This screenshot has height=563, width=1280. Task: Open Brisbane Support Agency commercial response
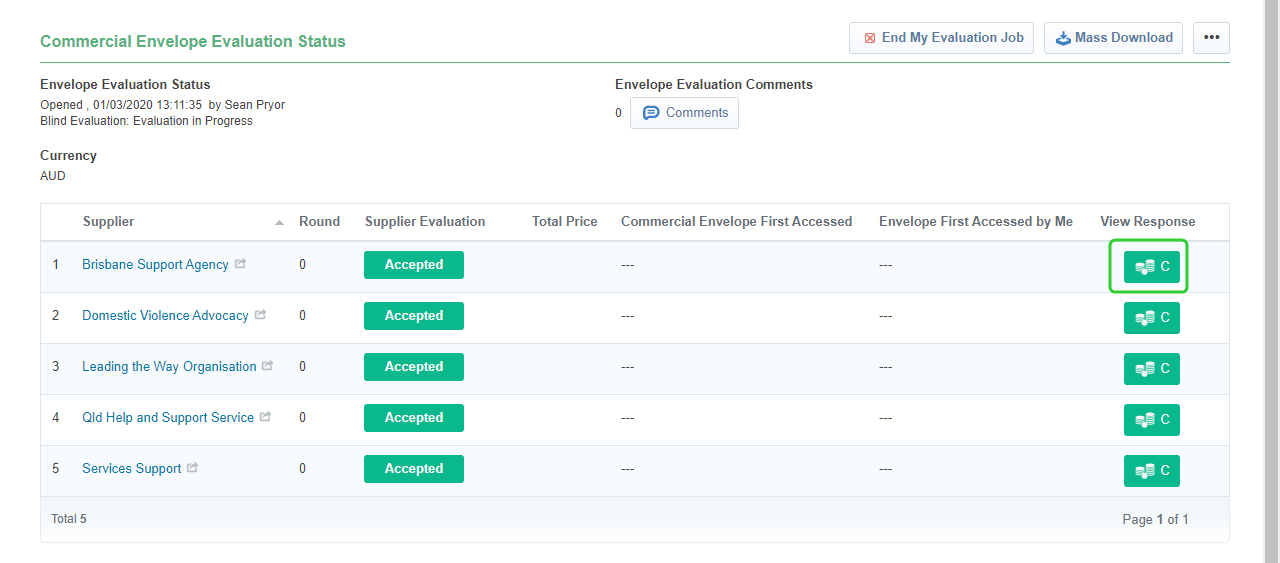click(1151, 267)
